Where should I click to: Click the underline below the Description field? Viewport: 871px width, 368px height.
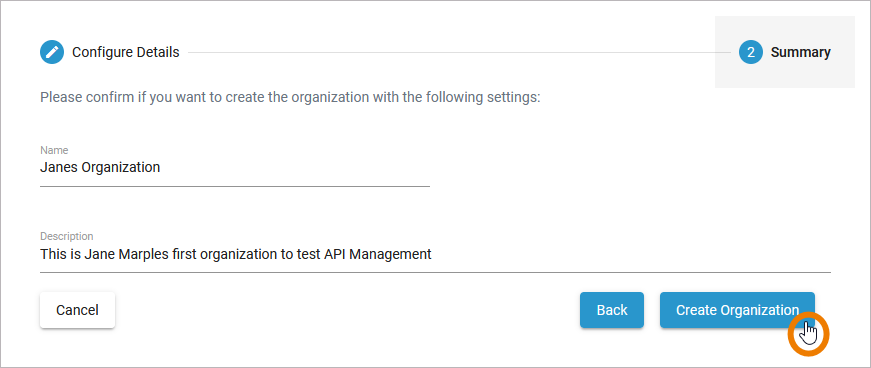[x=435, y=272]
